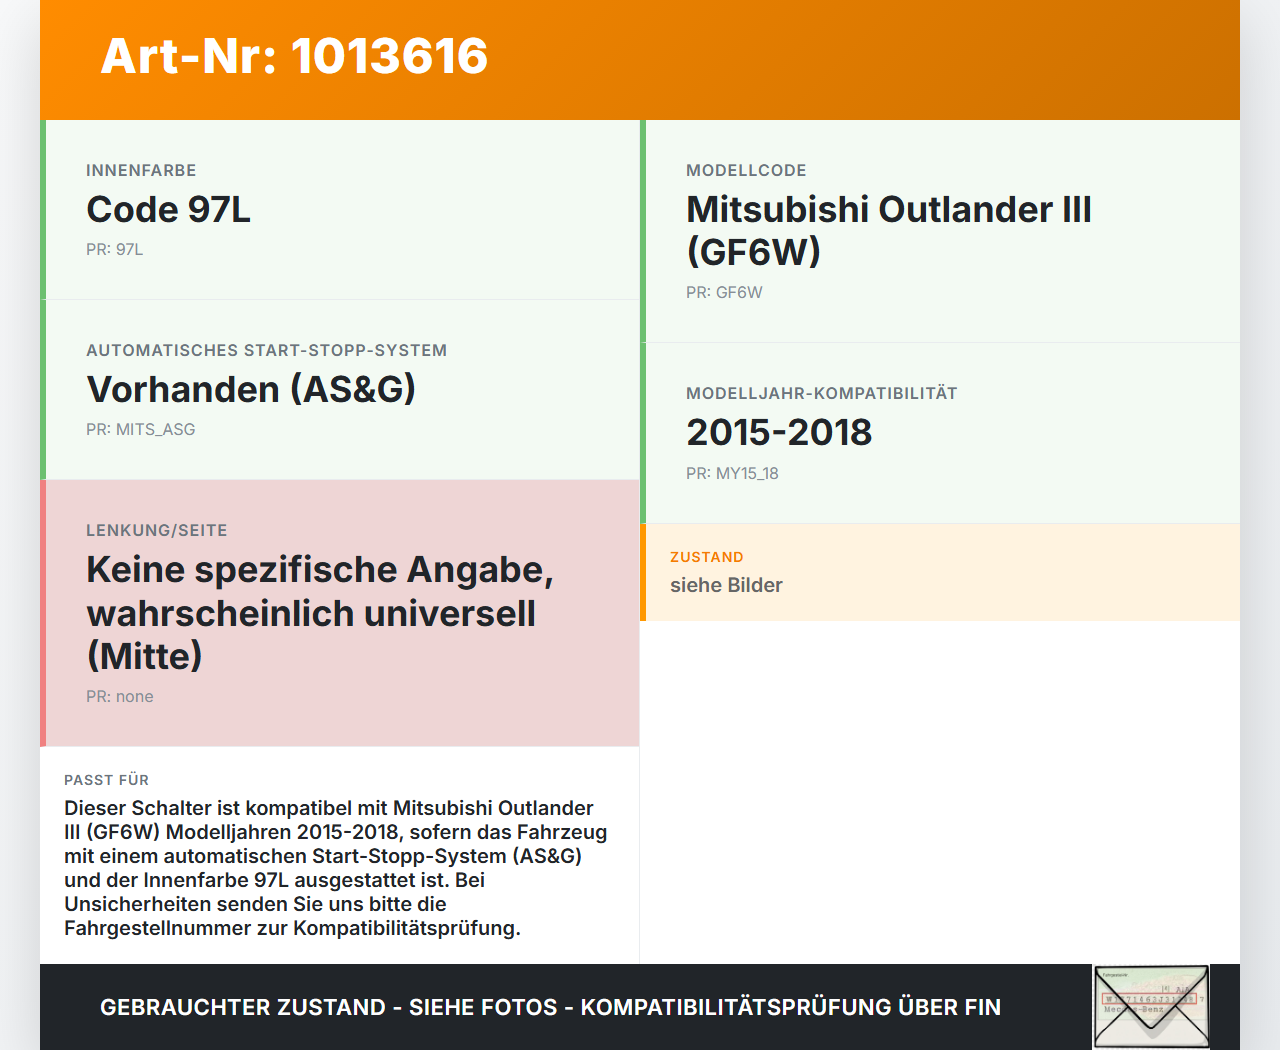Select the Keine spezifische Angabe text
1280x1050 pixels.
(x=320, y=612)
